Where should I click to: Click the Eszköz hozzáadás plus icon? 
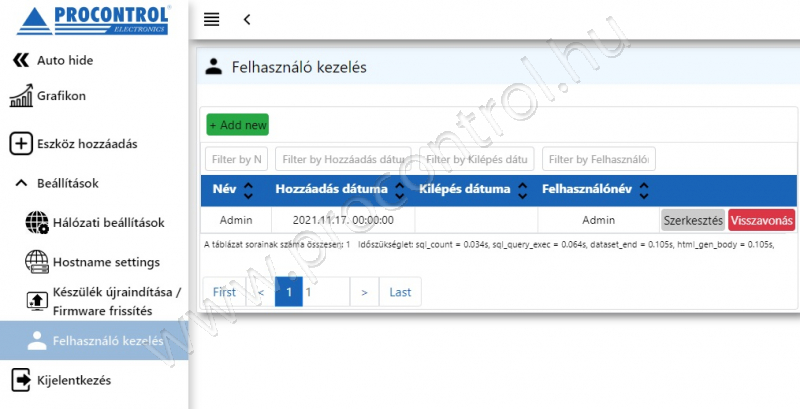20,143
